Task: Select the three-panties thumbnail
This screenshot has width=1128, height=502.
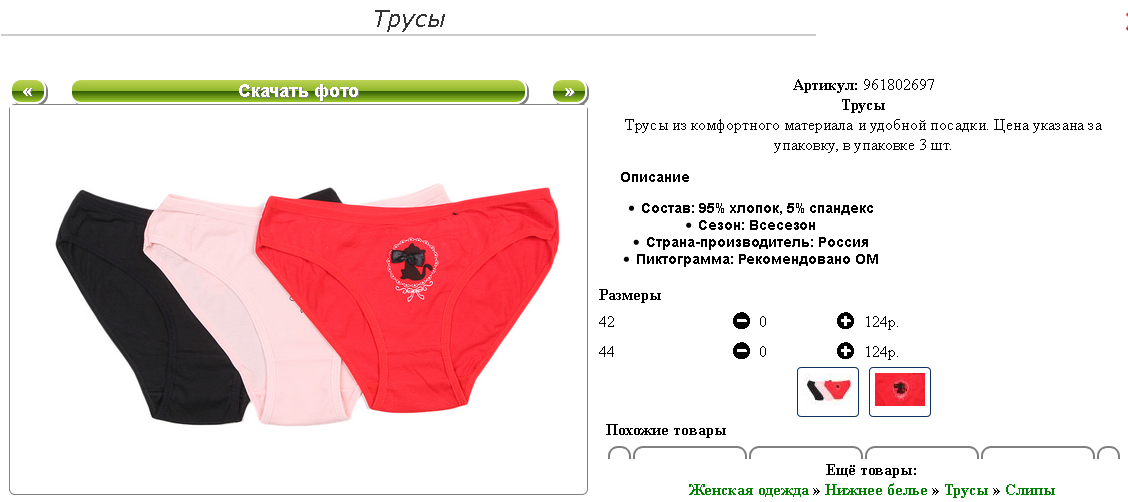Action: click(828, 392)
